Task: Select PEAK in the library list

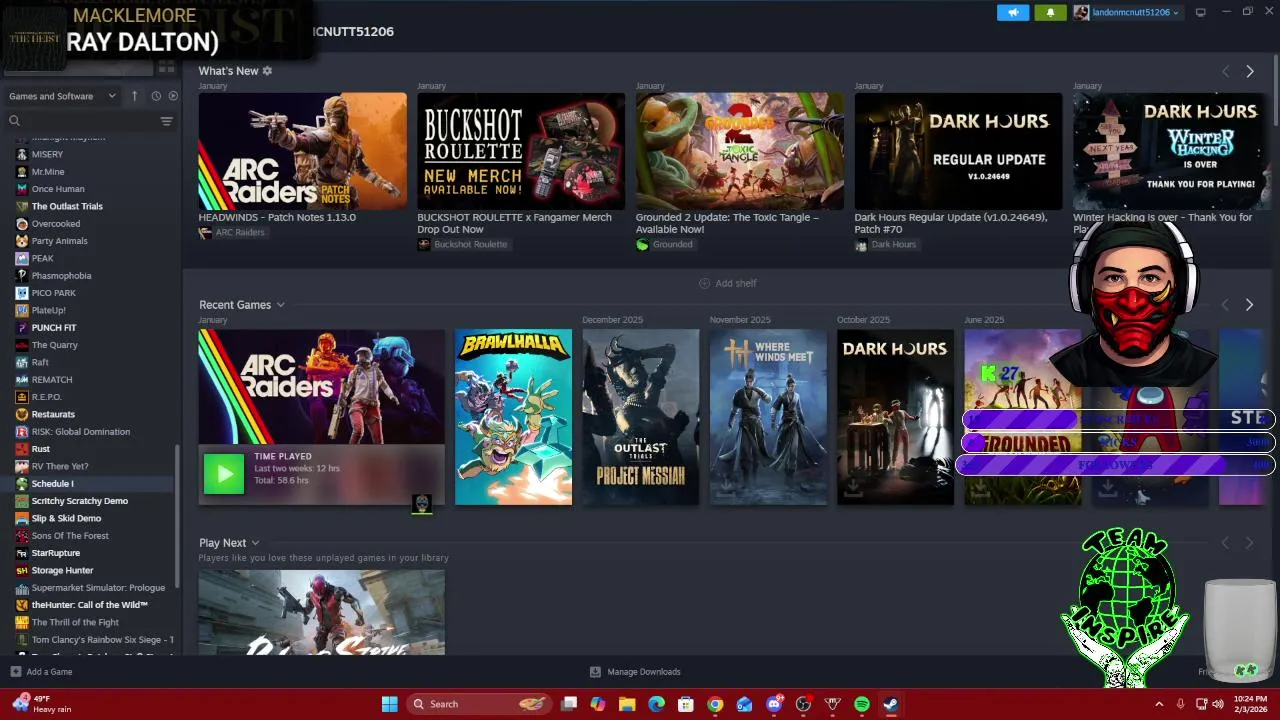Action: [x=42, y=258]
